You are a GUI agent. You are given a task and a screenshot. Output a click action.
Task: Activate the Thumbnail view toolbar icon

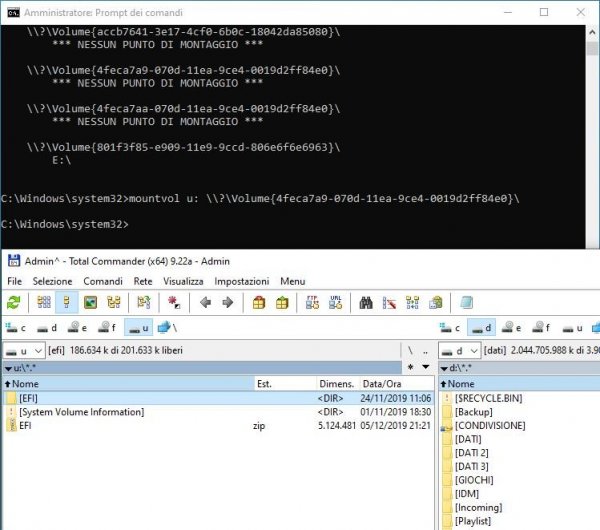[90, 302]
